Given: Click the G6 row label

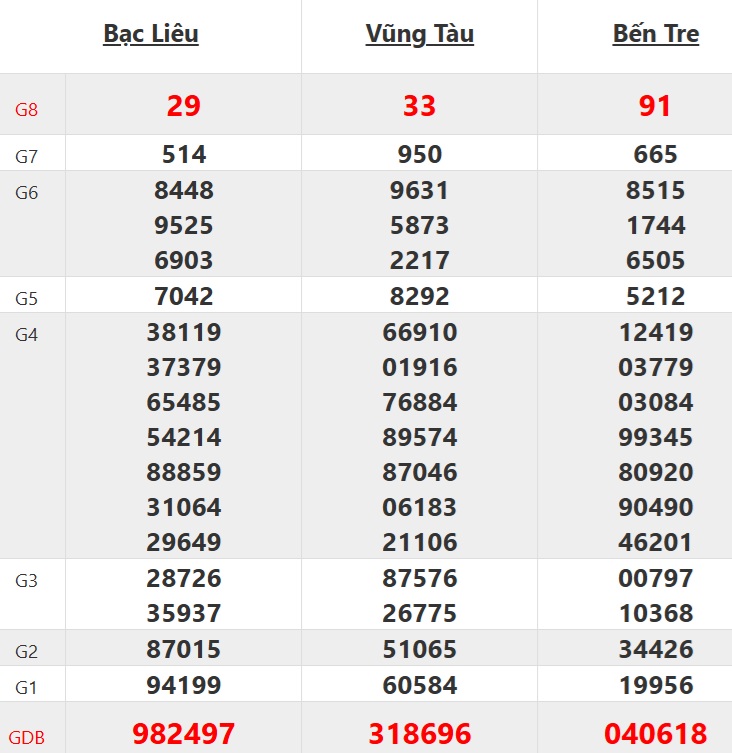Looking at the screenshot, I should [x=26, y=193].
